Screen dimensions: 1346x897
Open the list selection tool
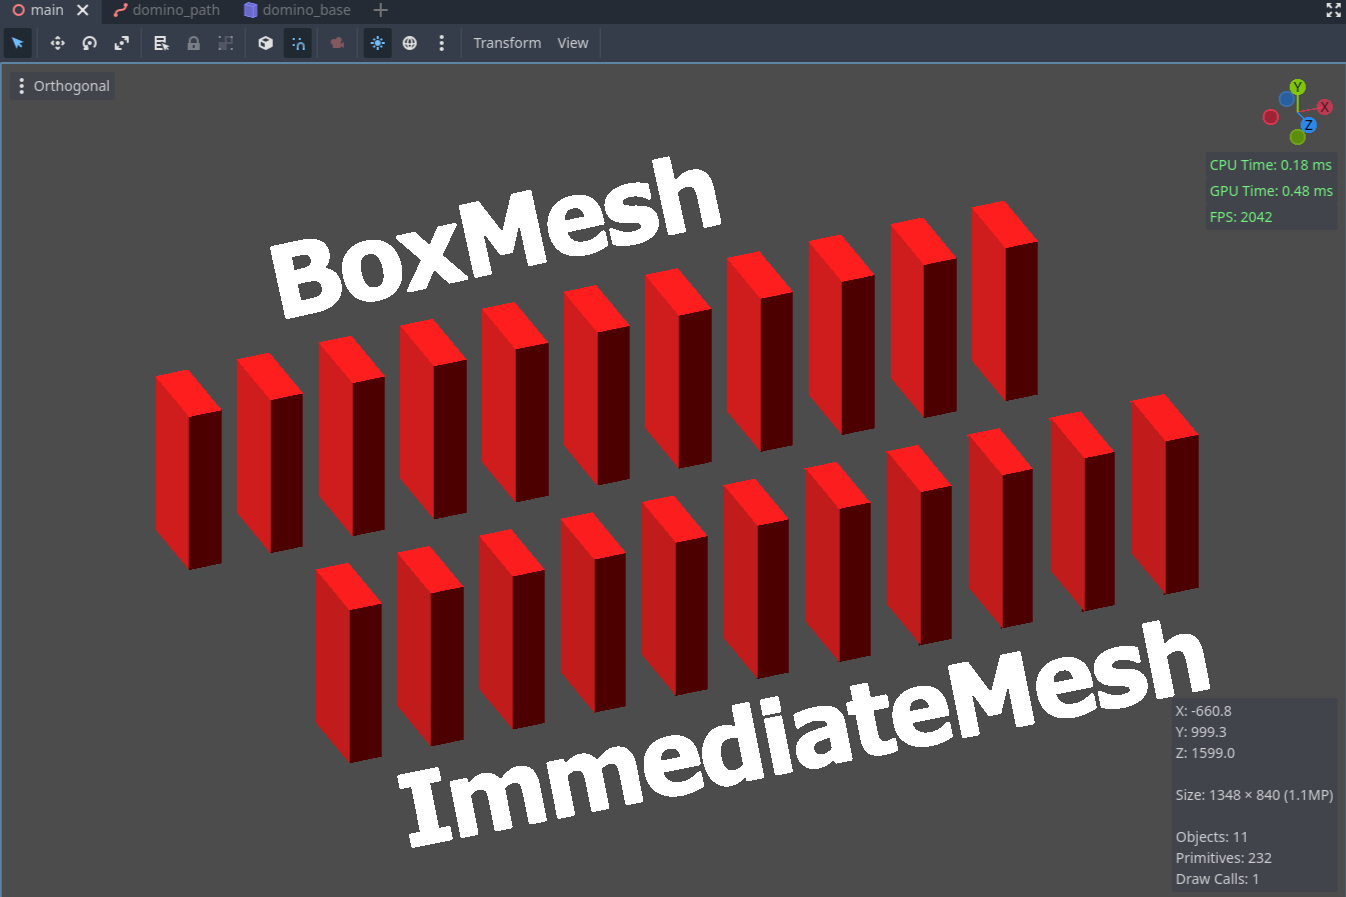pyautogui.click(x=161, y=43)
